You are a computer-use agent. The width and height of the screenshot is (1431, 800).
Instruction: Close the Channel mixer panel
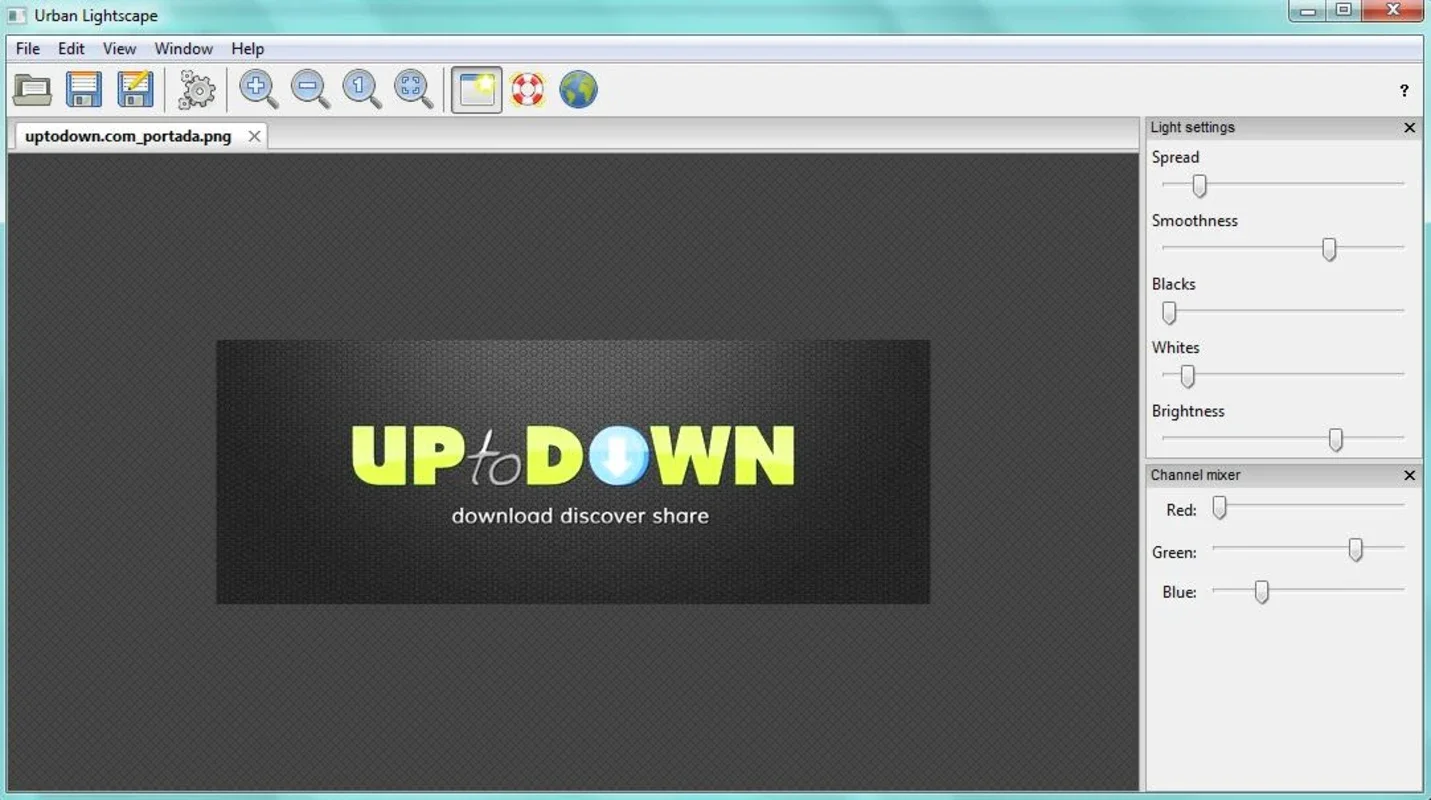[1410, 475]
